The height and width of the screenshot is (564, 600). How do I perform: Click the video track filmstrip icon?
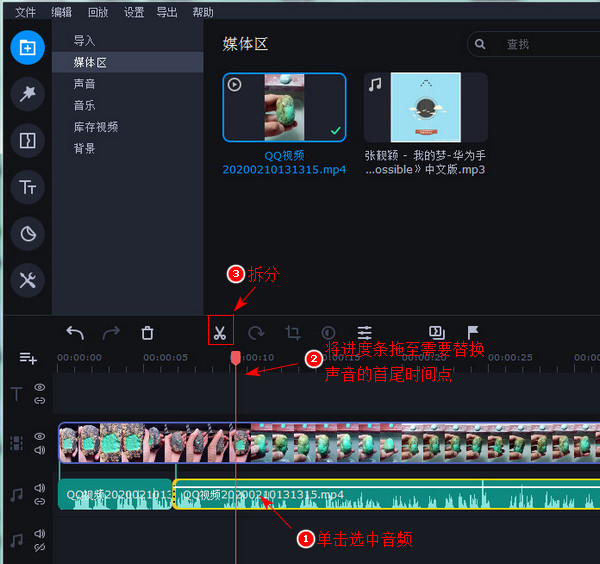coord(16,443)
